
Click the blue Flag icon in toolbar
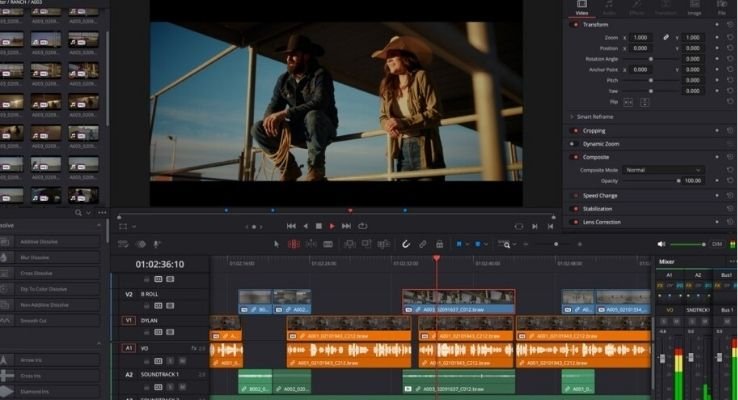(x=459, y=244)
